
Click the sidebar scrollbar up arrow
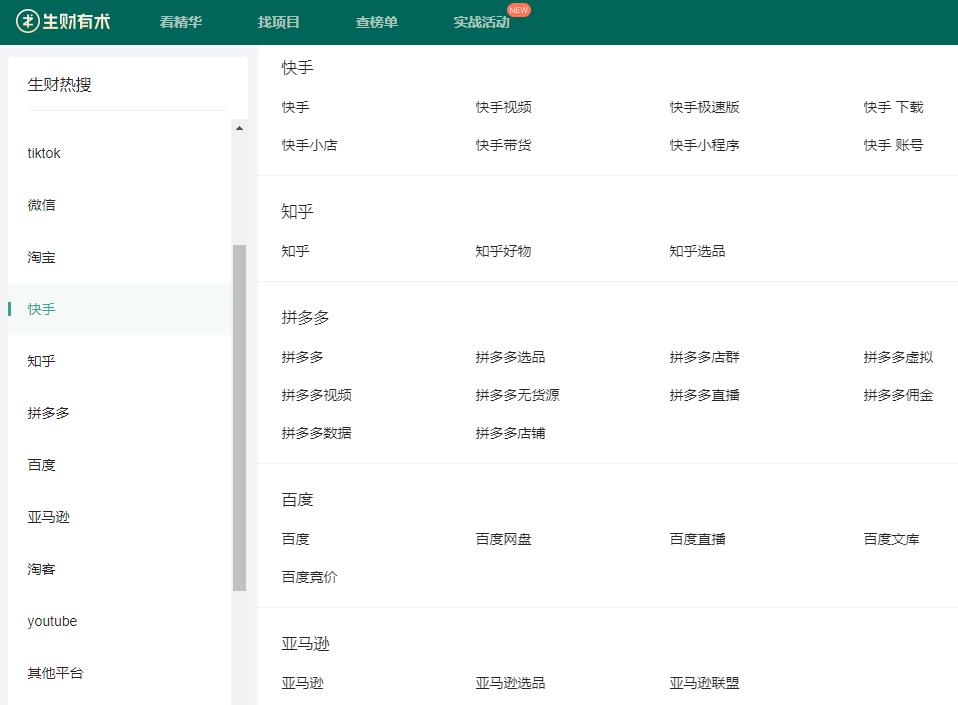pos(240,128)
